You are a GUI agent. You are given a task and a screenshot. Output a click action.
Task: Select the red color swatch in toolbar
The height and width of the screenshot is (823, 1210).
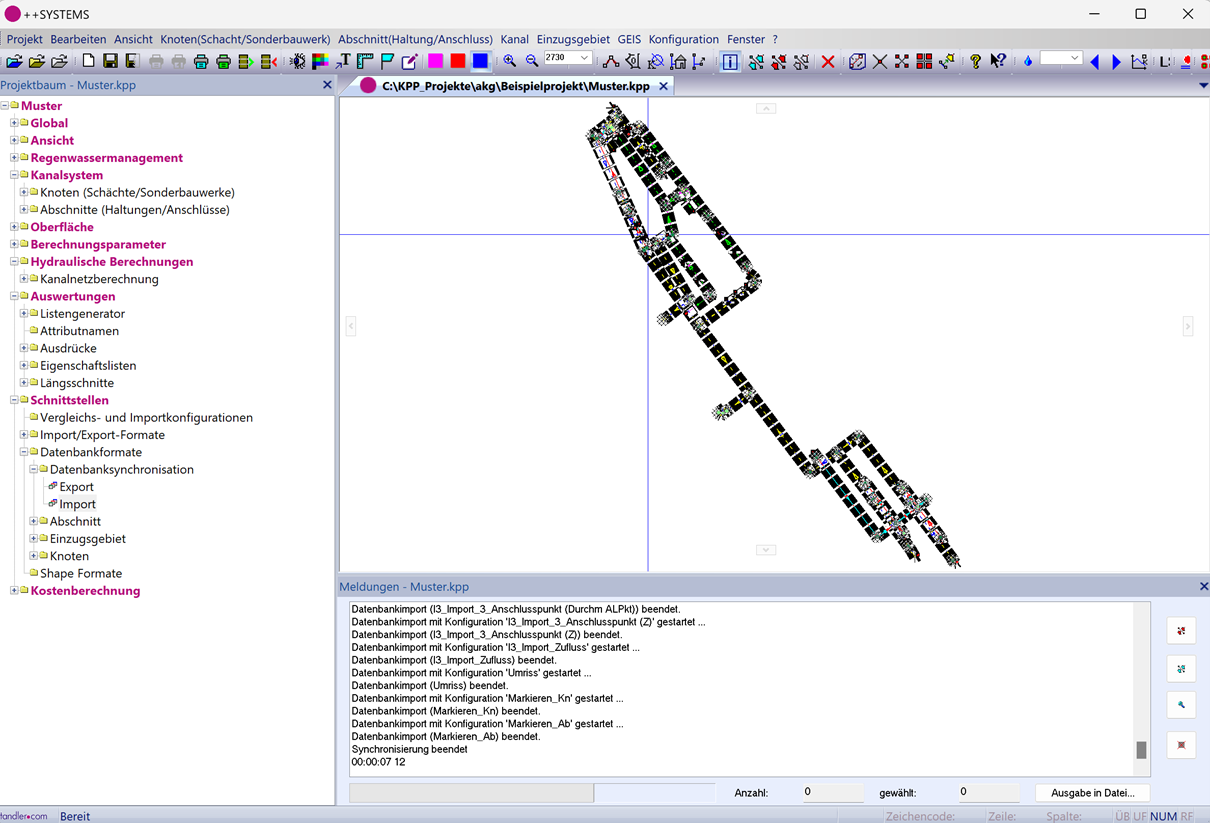pos(458,62)
